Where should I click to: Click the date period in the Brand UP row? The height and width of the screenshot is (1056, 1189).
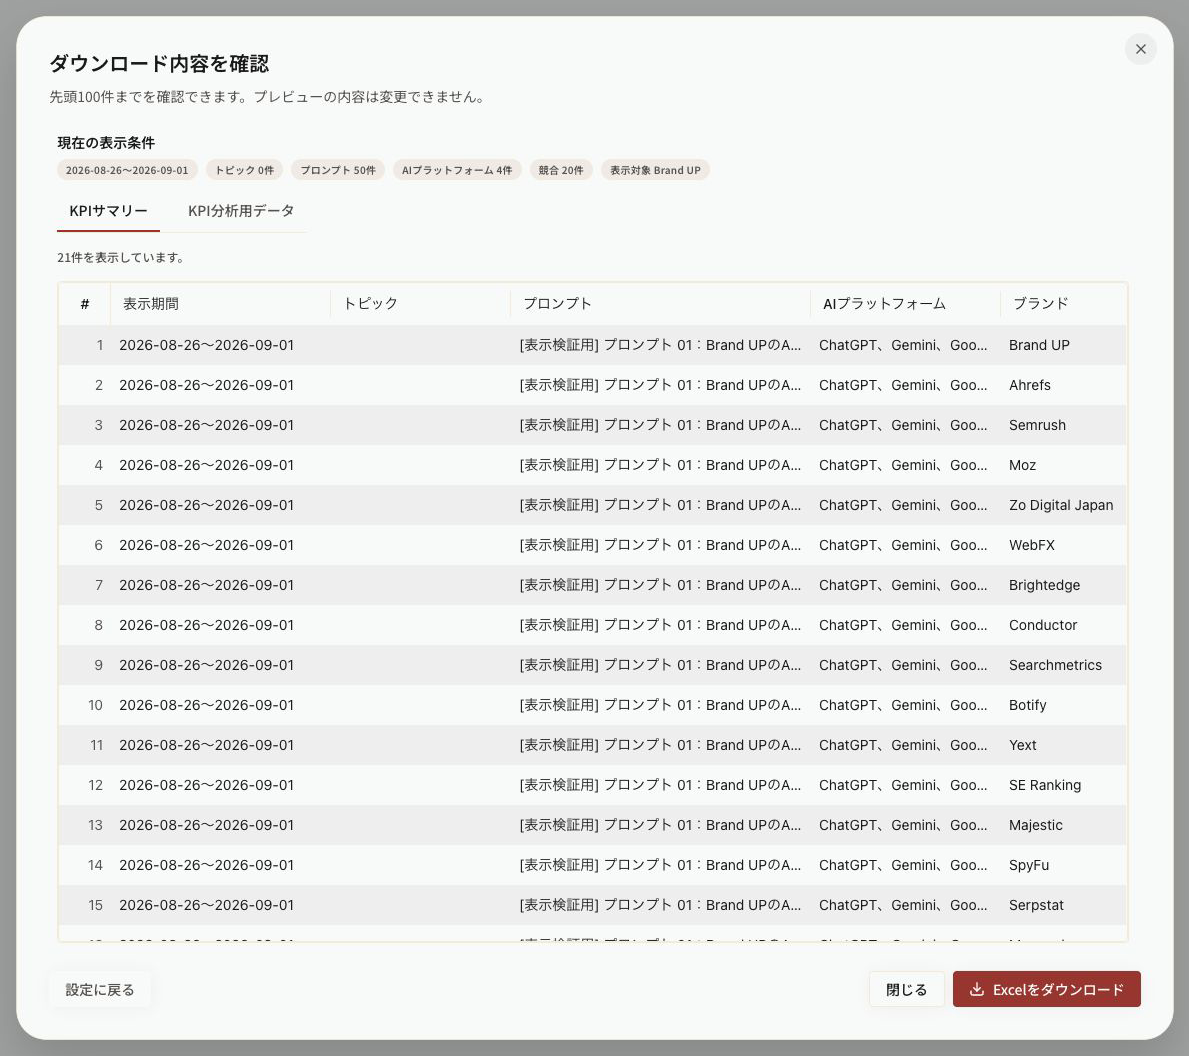coord(220,345)
